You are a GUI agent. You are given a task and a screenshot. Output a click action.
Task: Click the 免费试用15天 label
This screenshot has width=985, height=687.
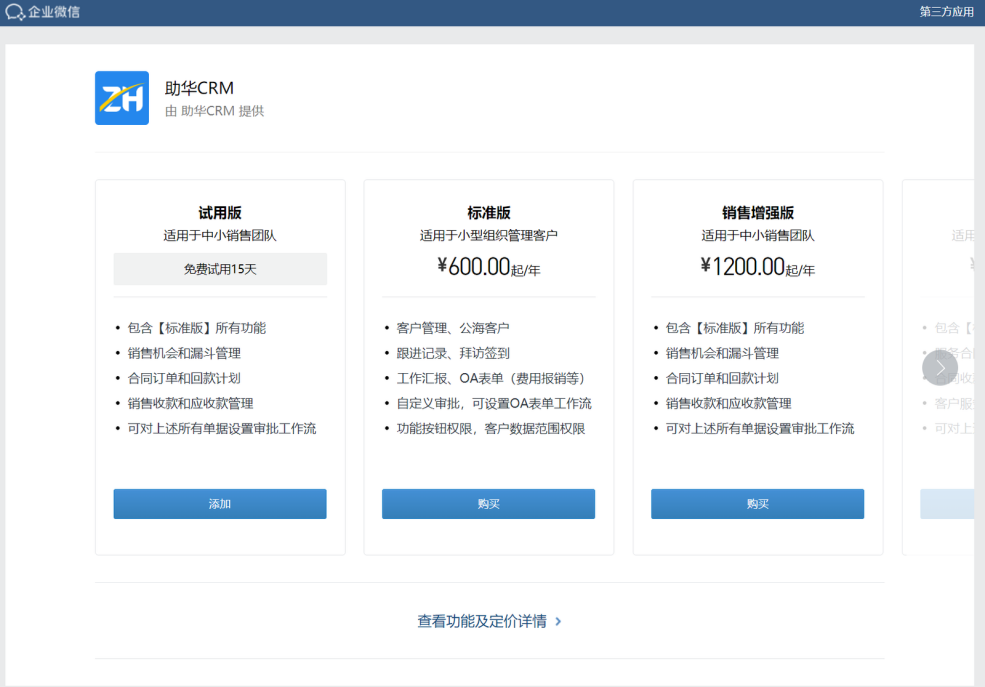click(220, 269)
